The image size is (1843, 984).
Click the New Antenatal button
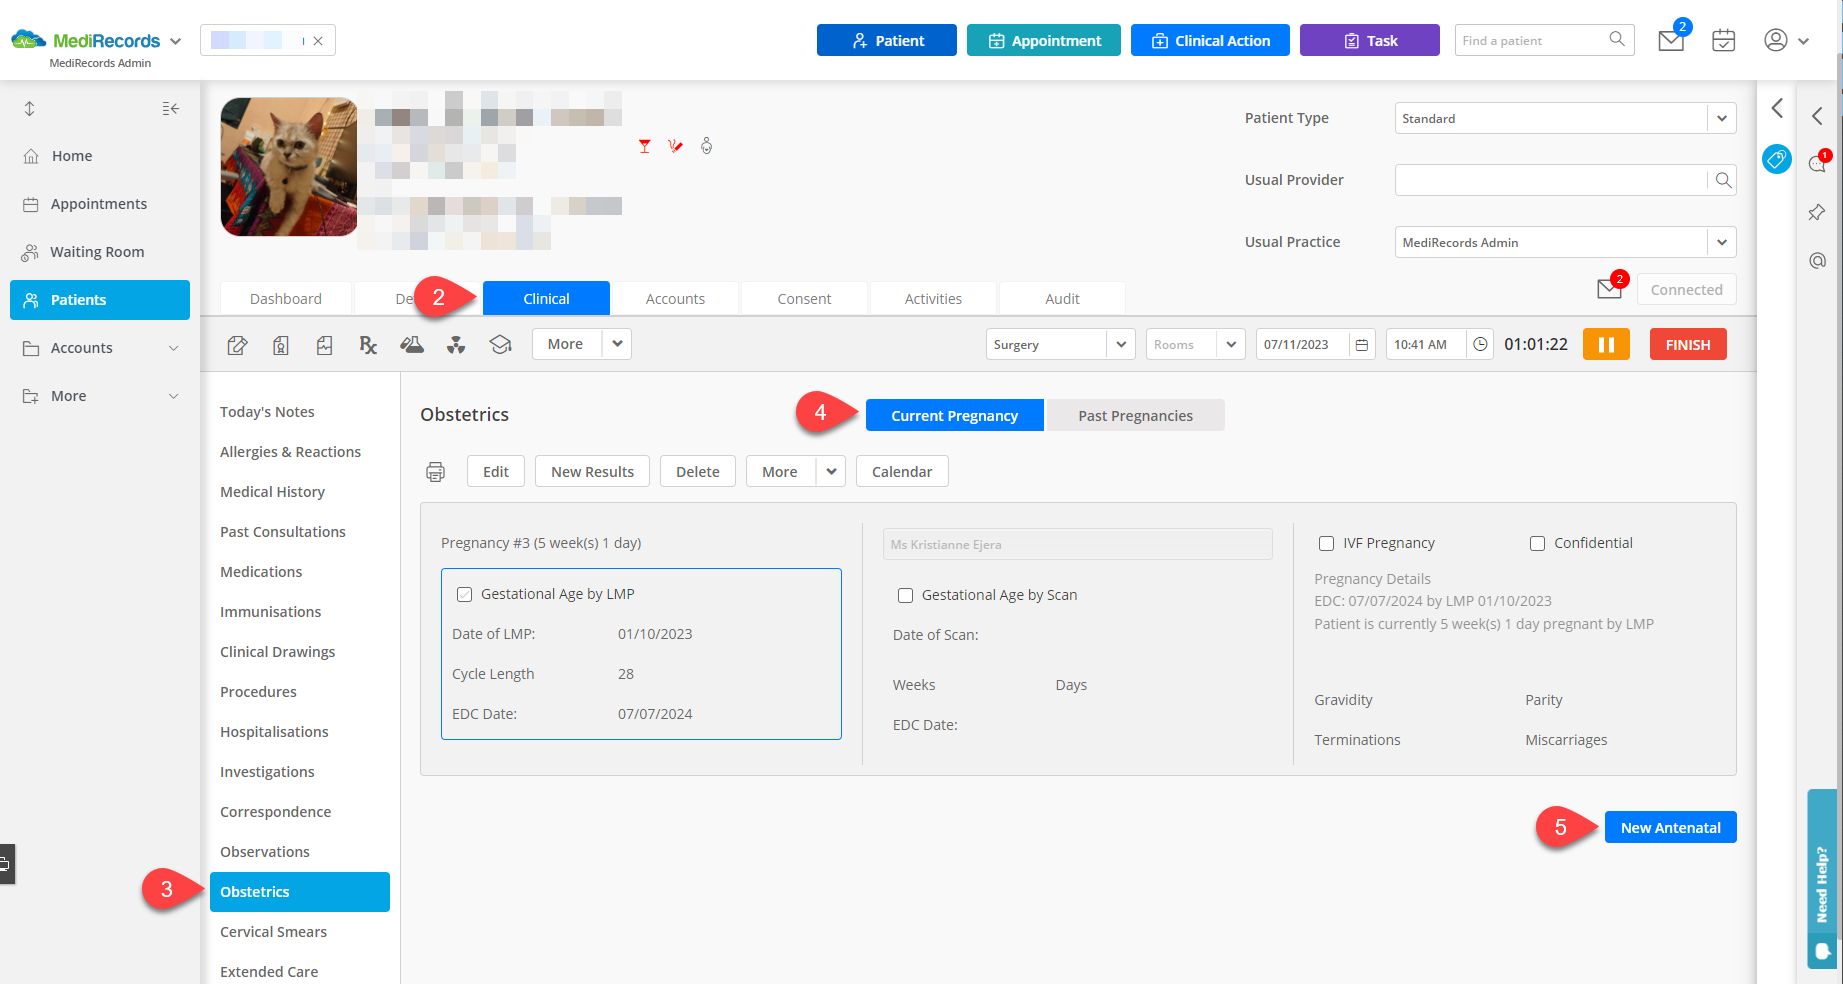(1670, 828)
